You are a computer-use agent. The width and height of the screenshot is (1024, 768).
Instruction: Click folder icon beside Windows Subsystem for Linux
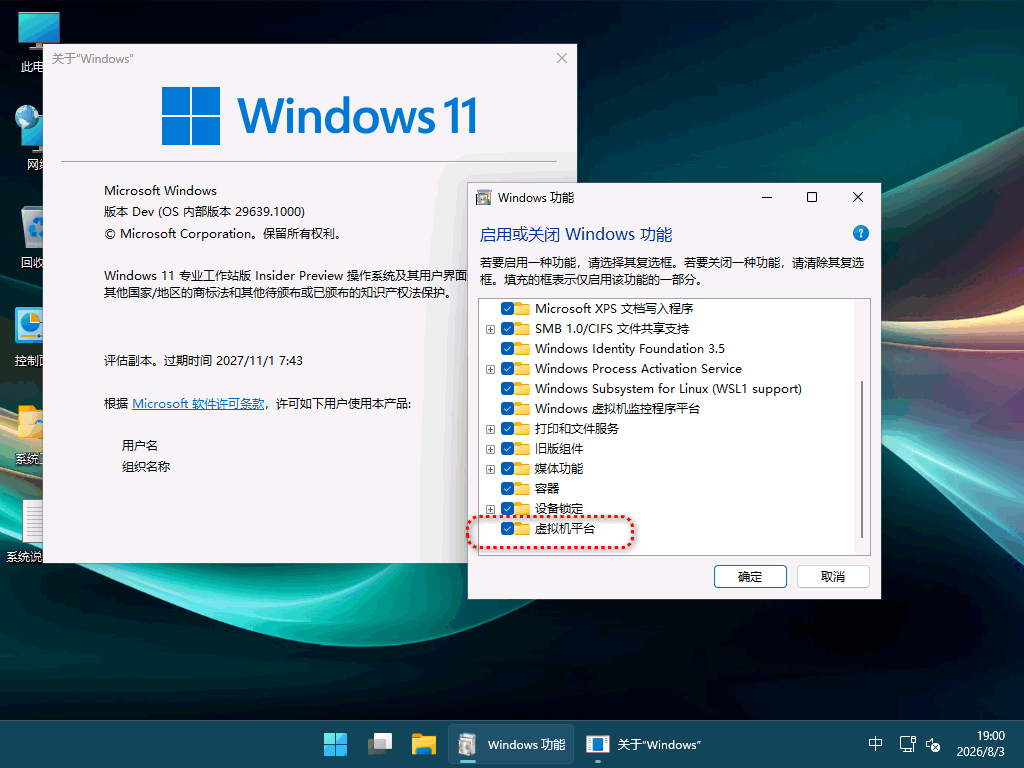522,389
